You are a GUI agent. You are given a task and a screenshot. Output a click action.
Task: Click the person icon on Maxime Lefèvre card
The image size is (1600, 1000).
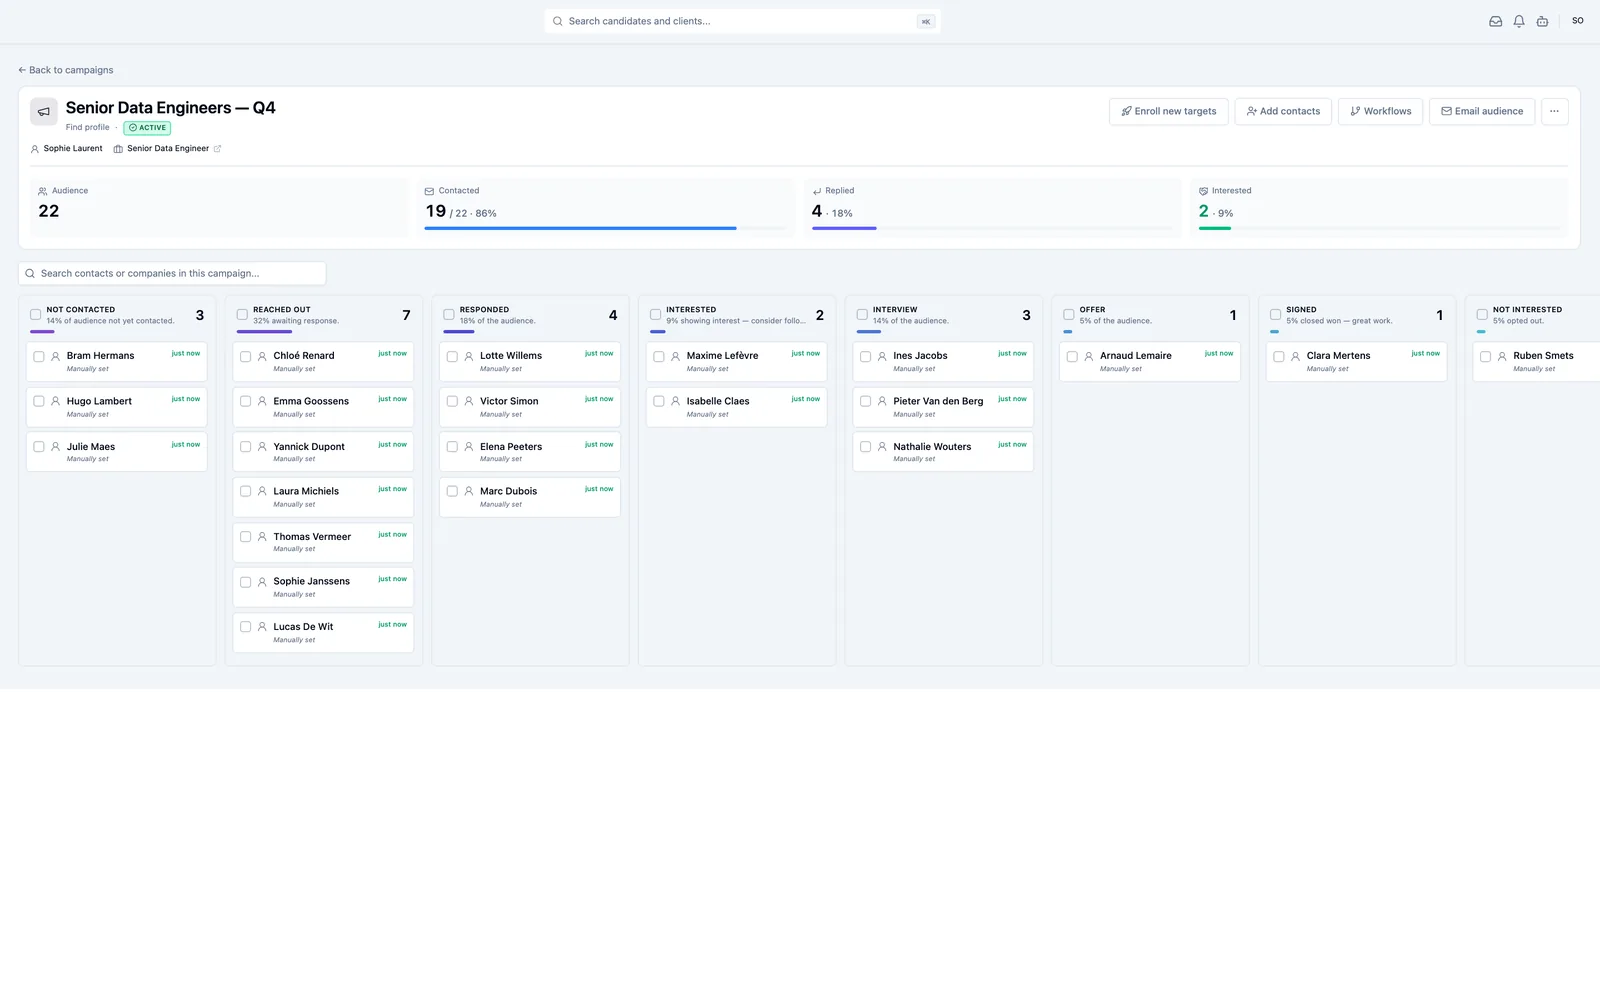(676, 356)
